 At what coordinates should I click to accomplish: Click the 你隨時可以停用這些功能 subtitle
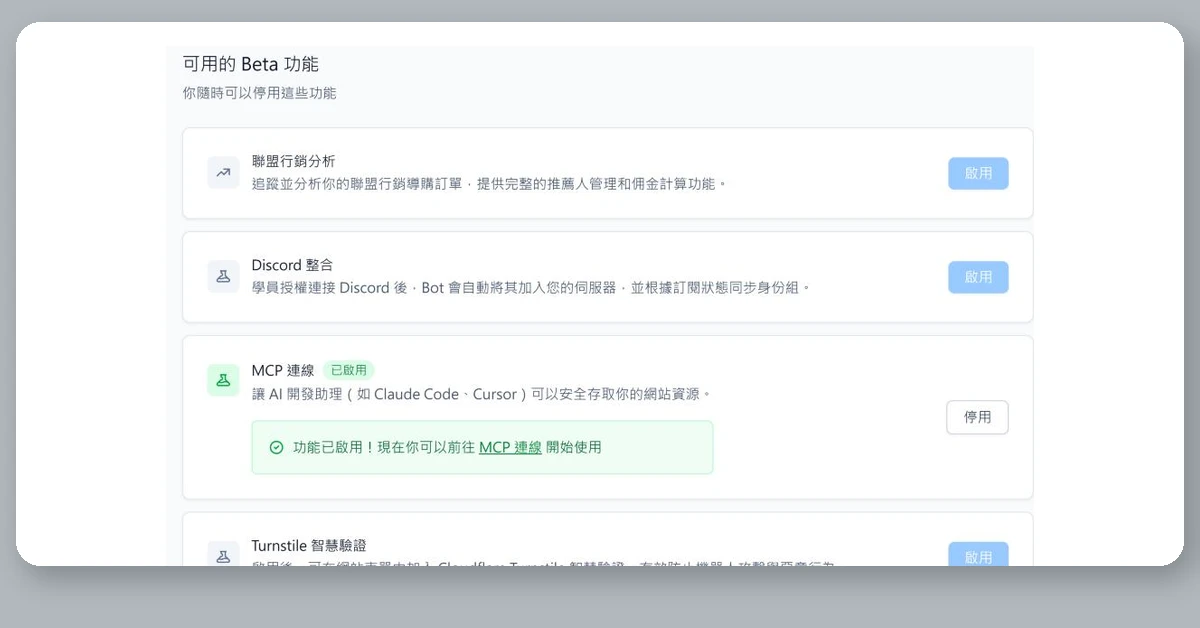[259, 93]
